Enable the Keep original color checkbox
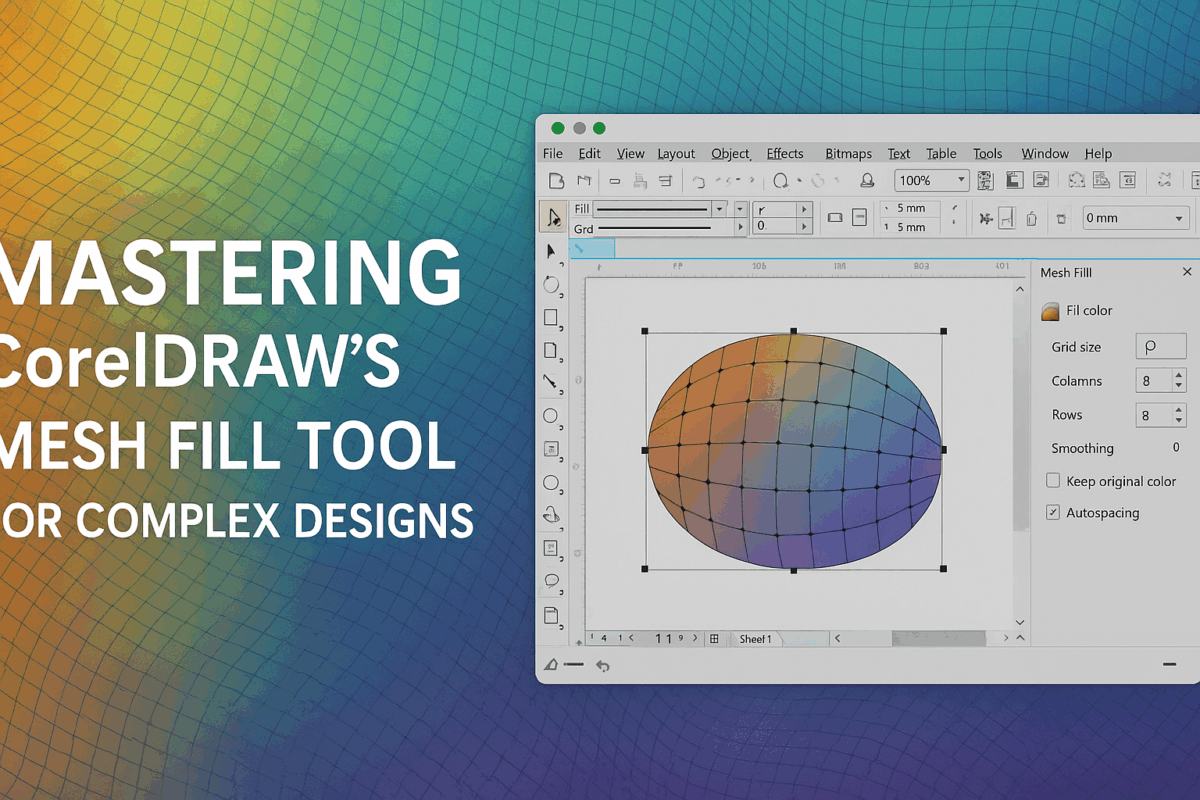 tap(1052, 480)
